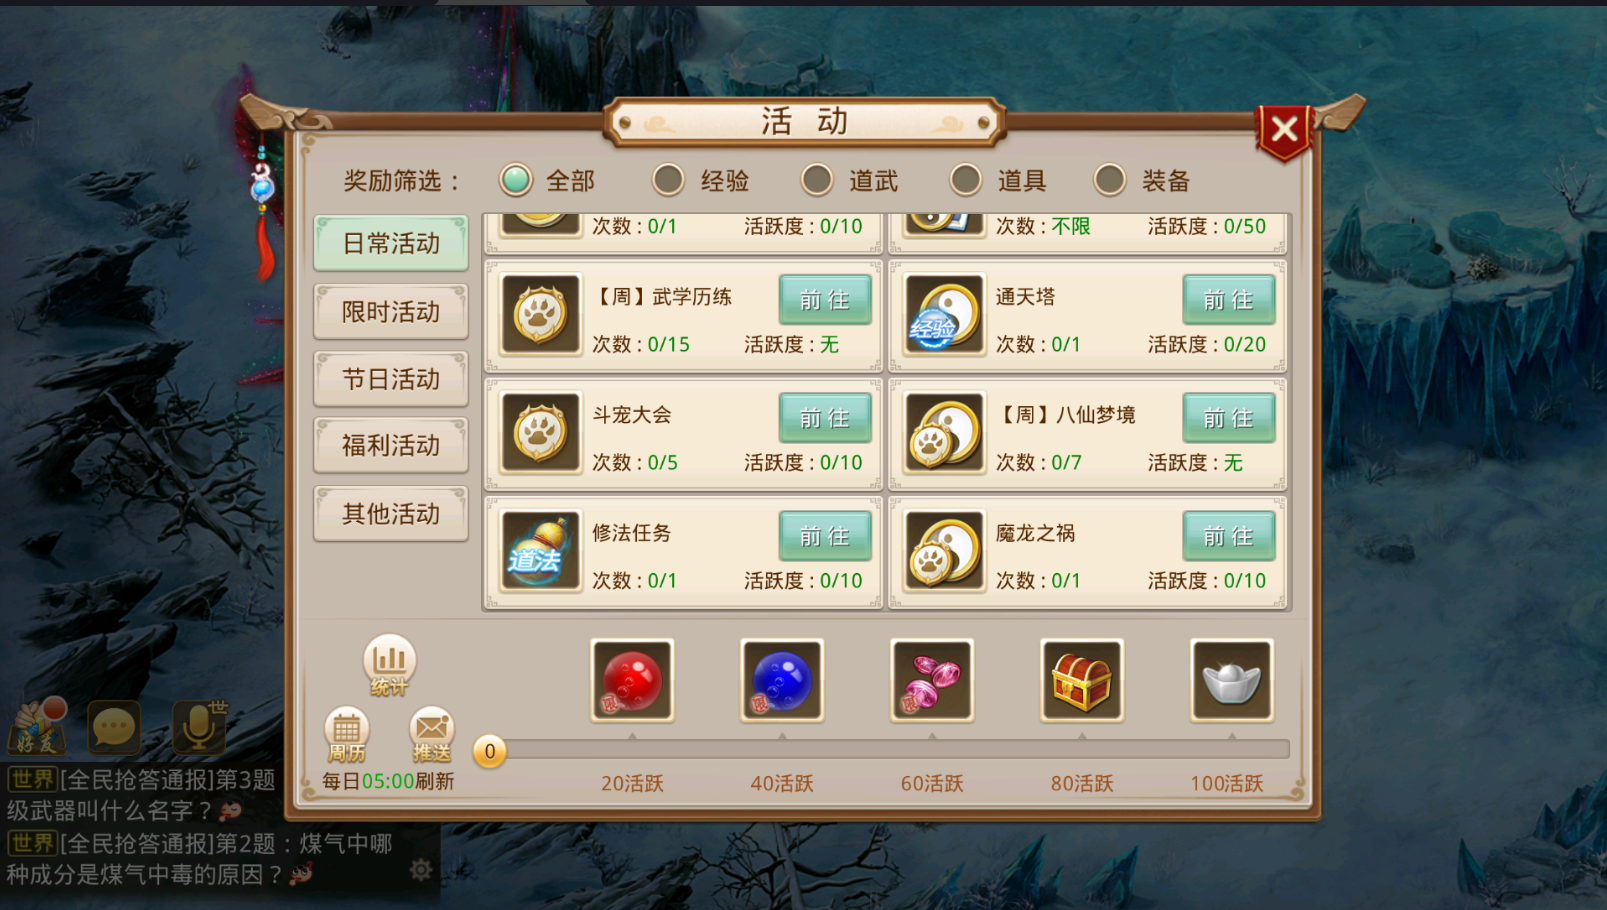Open the chat bubble icon
1607x910 pixels.
coord(114,727)
